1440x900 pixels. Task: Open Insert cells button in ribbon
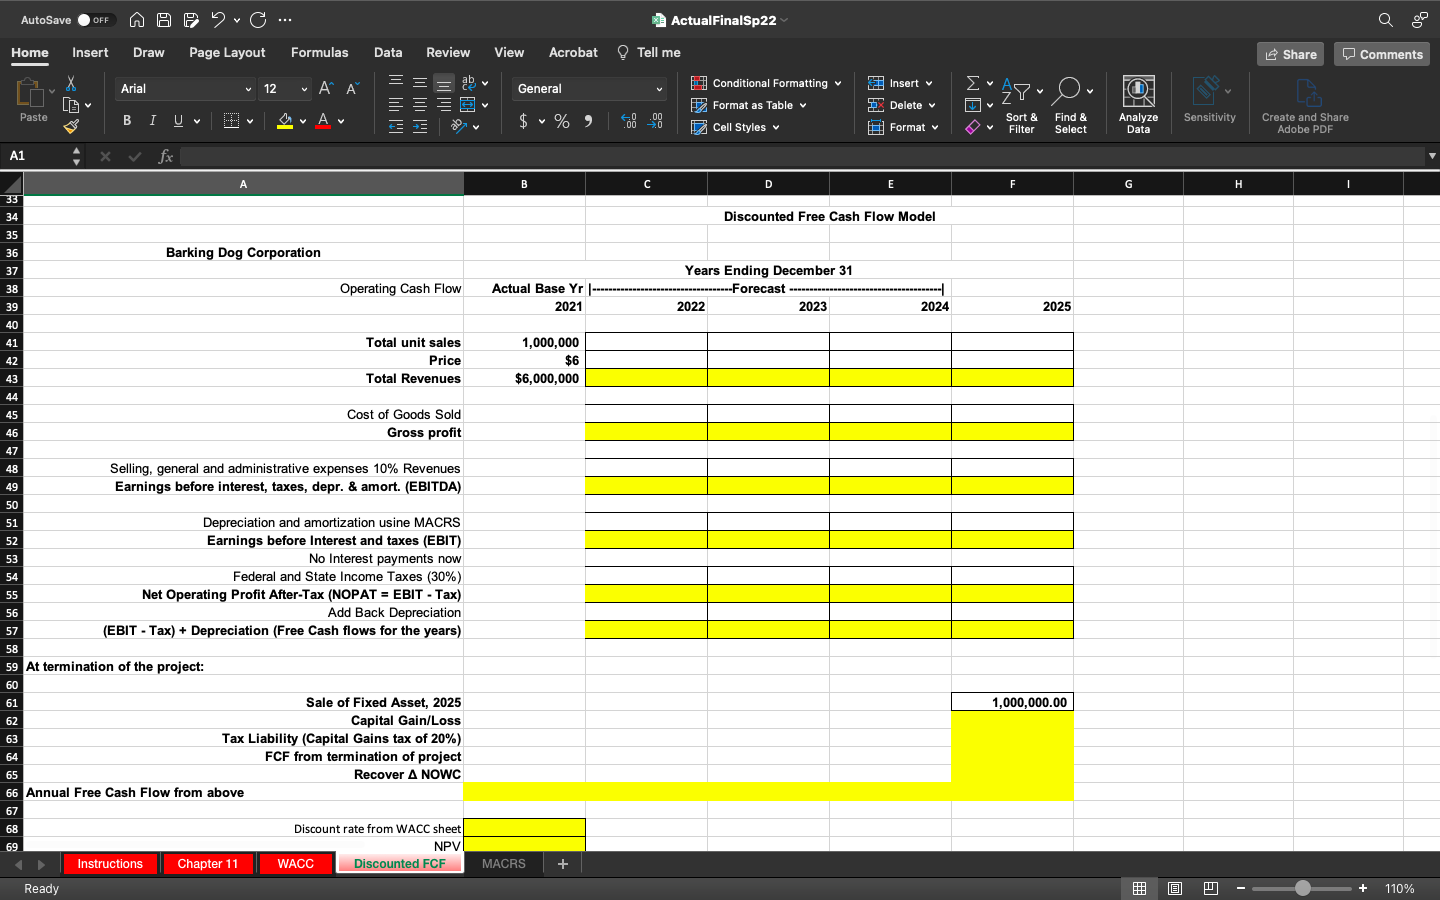click(900, 83)
